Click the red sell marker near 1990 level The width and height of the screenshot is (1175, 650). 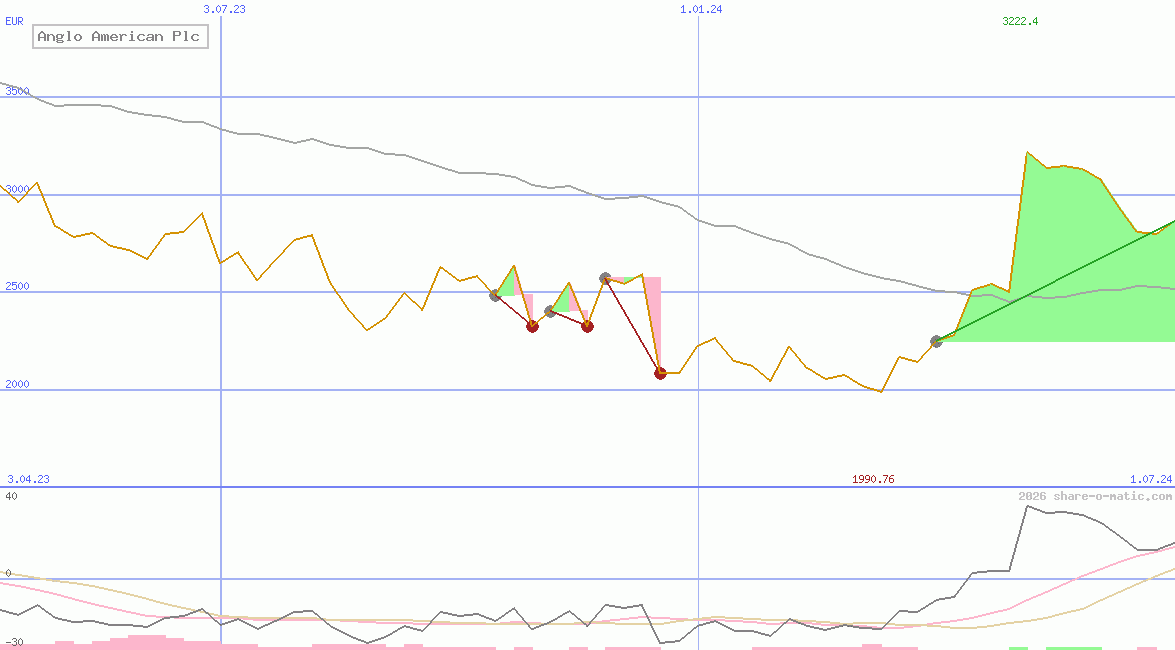(x=660, y=373)
